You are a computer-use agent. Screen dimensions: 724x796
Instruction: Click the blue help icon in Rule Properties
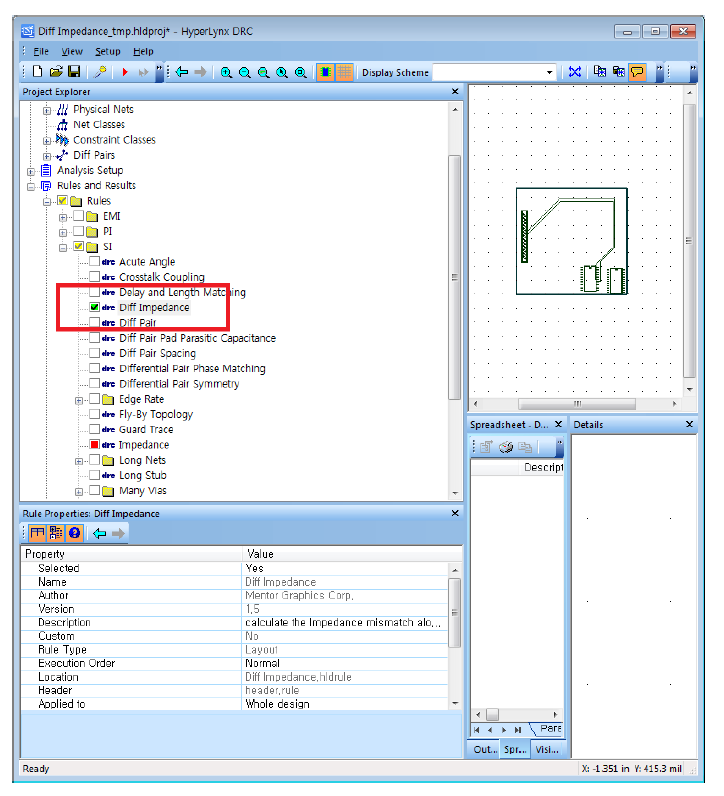coord(74,533)
